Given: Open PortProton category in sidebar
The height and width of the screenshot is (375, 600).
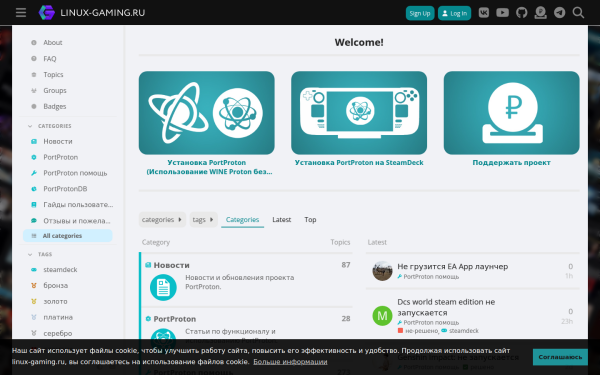Looking at the screenshot, I should point(60,157).
